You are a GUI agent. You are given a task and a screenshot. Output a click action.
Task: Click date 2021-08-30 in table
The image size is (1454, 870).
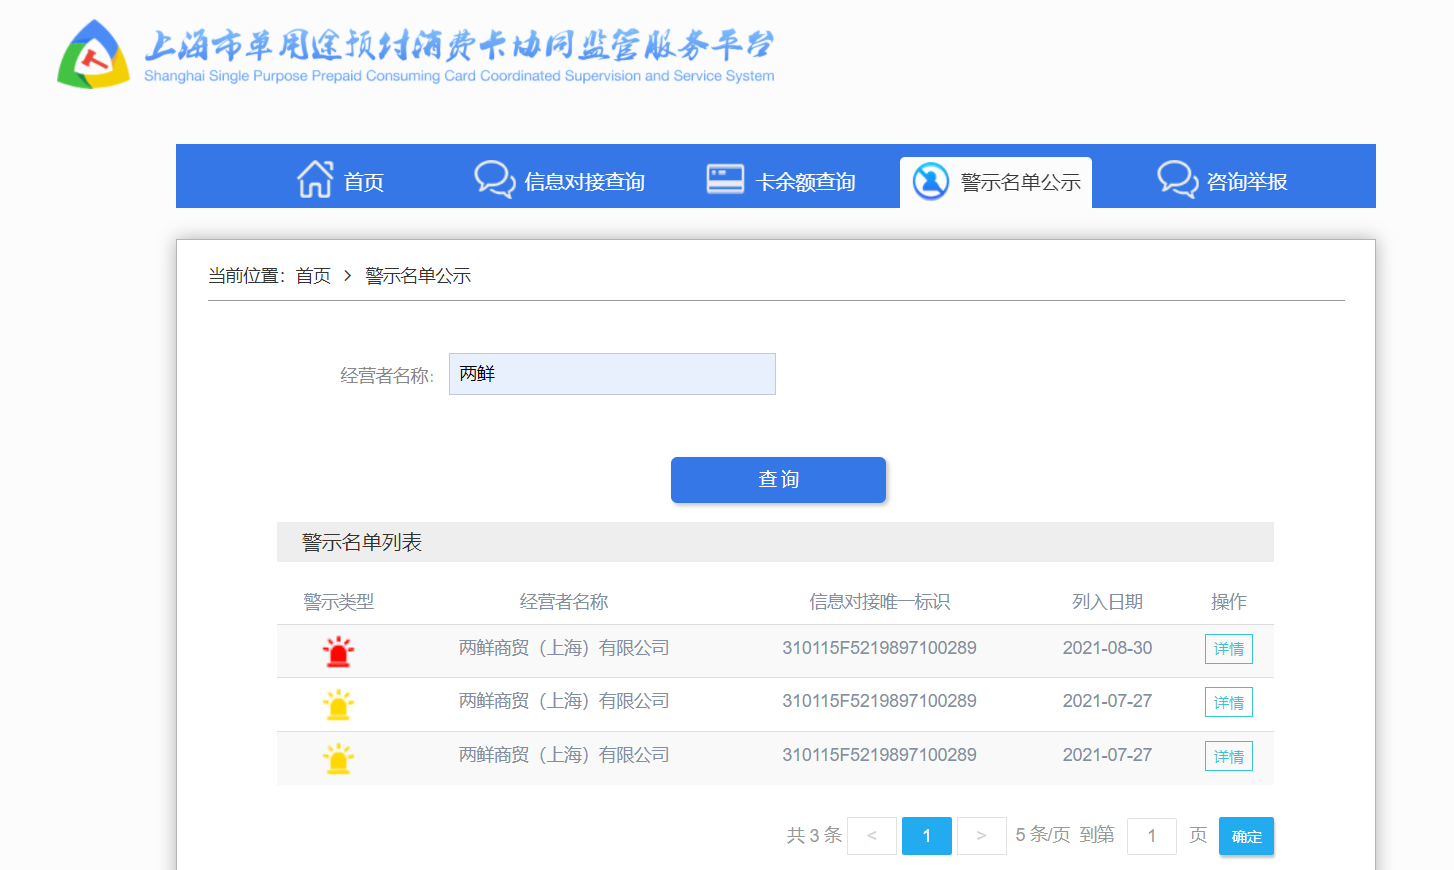1107,648
